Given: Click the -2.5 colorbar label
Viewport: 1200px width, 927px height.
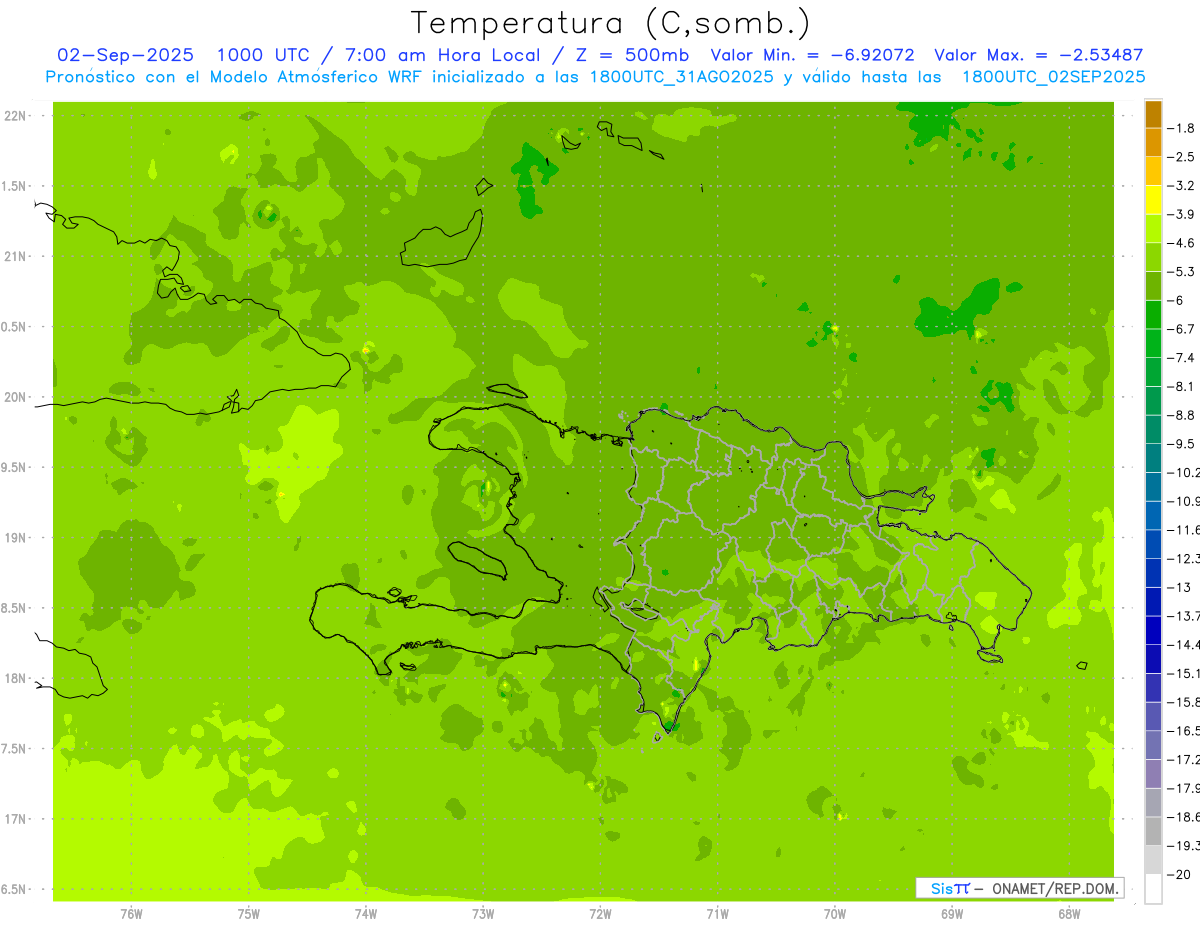Looking at the screenshot, I should click(1181, 157).
